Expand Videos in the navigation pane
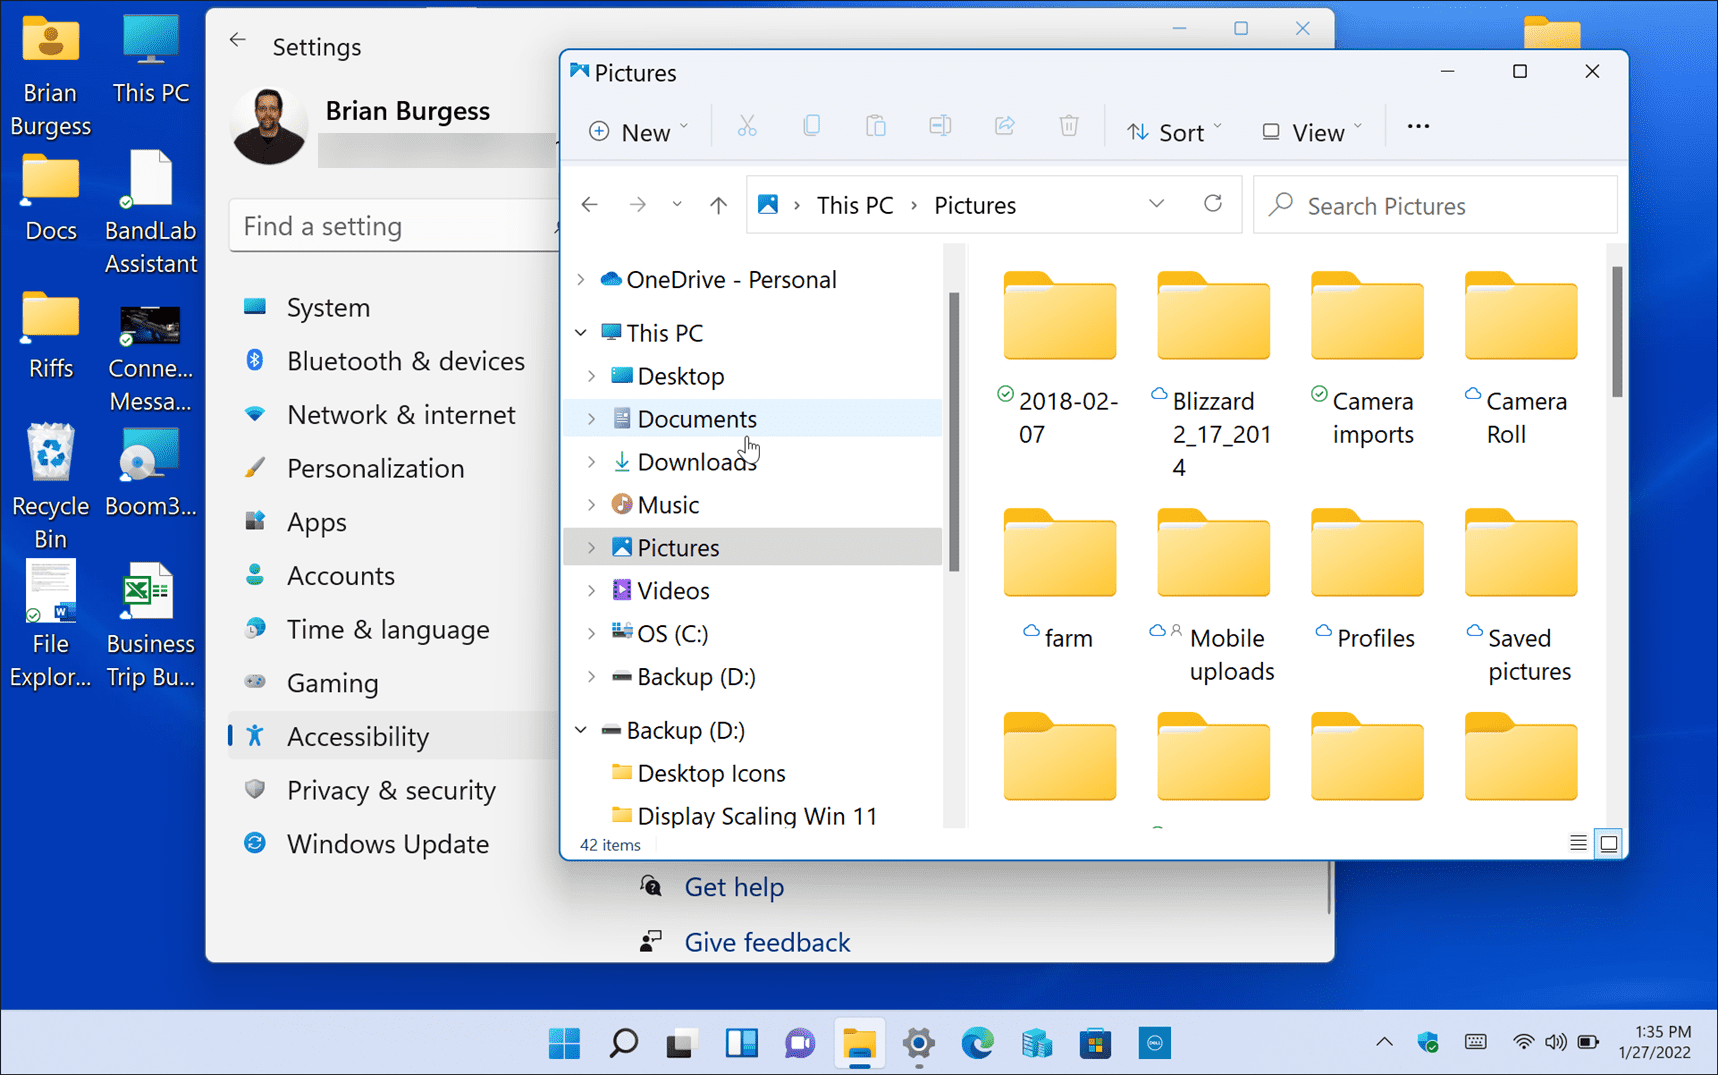Viewport: 1718px width, 1075px height. click(592, 590)
